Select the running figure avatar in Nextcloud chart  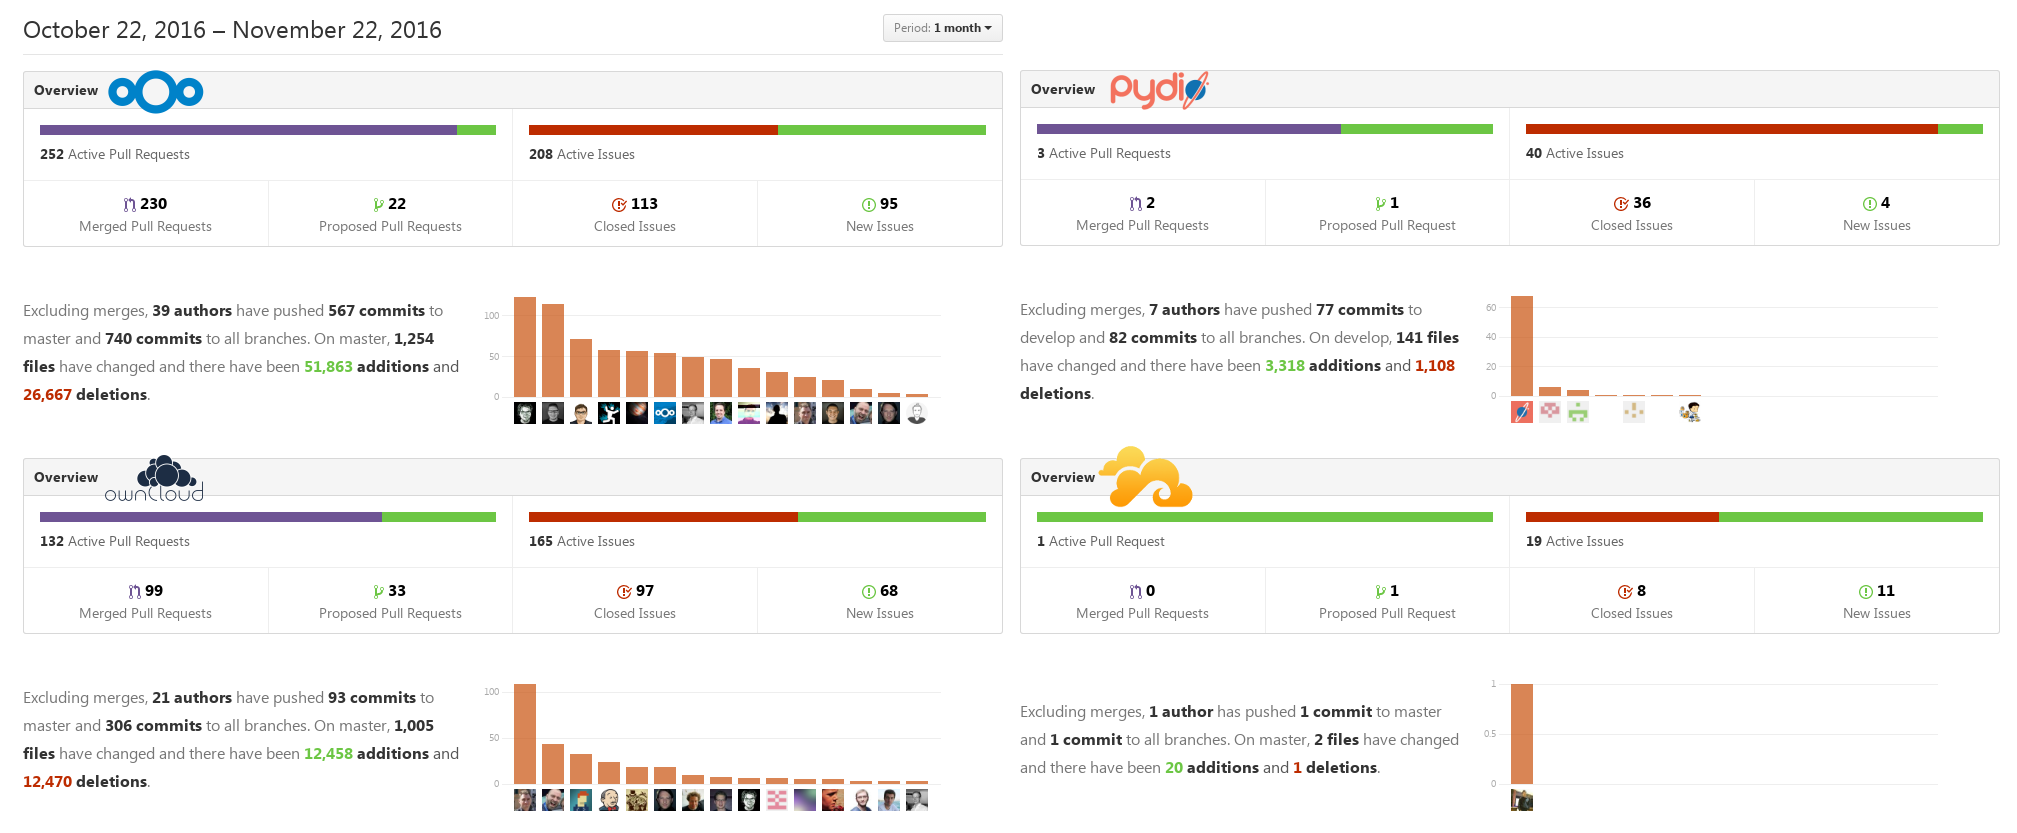(609, 413)
